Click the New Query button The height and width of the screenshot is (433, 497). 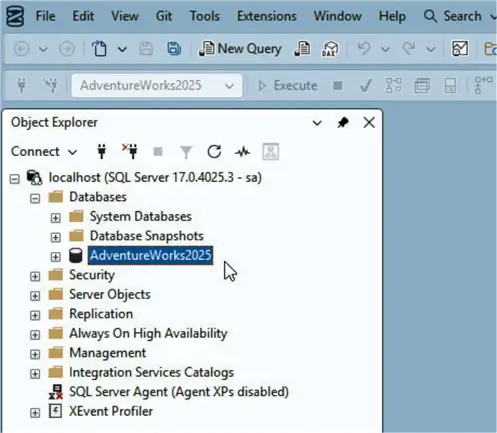[240, 49]
